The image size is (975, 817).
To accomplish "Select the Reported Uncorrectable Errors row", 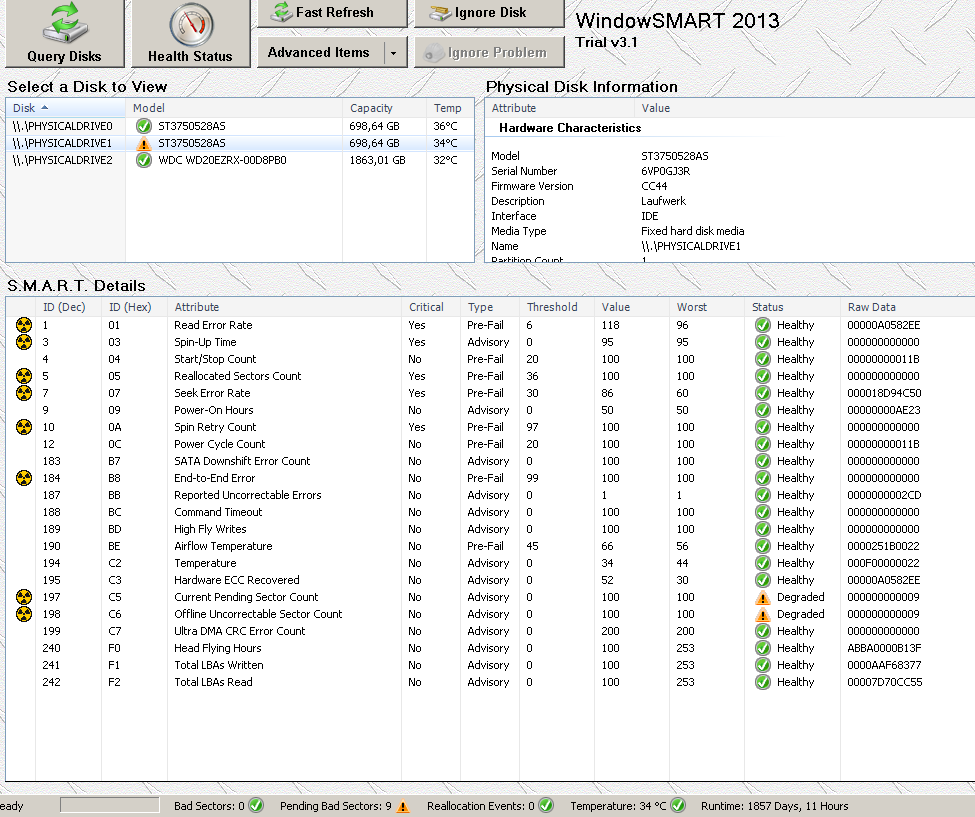I will click(490, 495).
